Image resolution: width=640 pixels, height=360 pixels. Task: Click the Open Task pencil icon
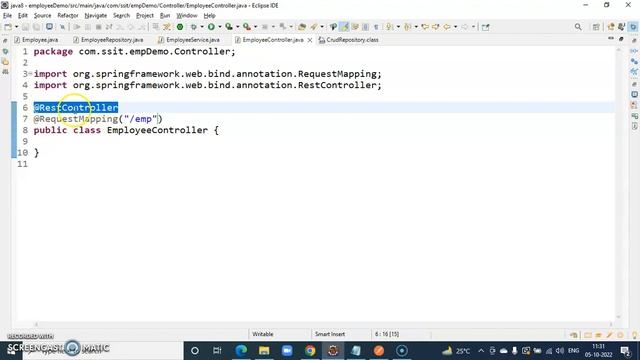point(314,27)
